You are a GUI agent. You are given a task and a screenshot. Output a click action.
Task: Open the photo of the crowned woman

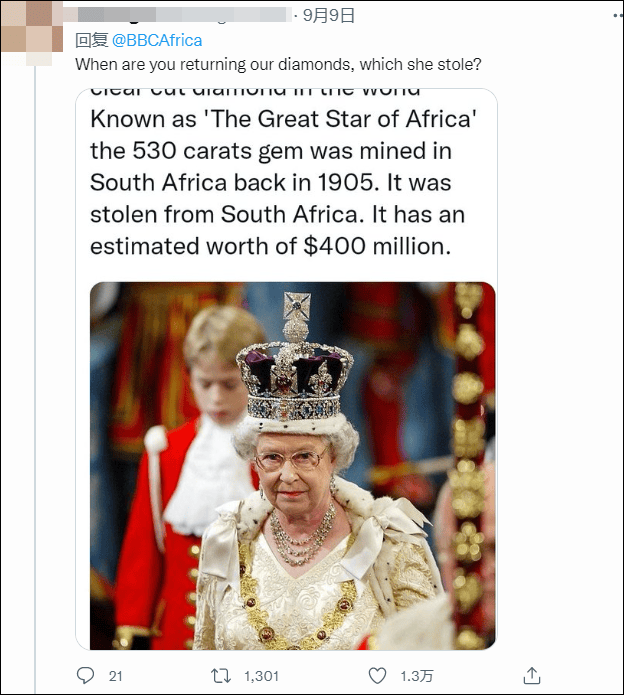tap(292, 465)
